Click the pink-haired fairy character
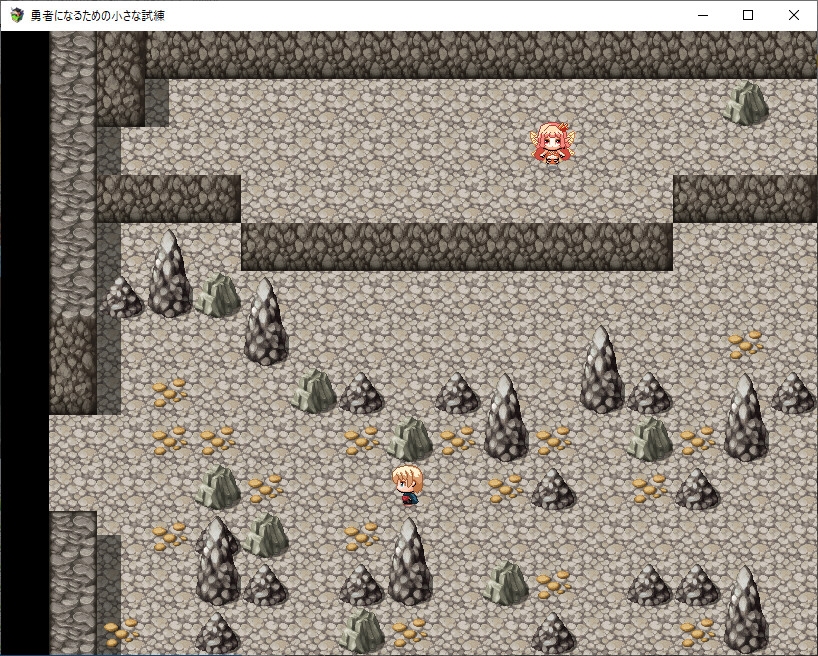This screenshot has width=818, height=656. point(552,145)
